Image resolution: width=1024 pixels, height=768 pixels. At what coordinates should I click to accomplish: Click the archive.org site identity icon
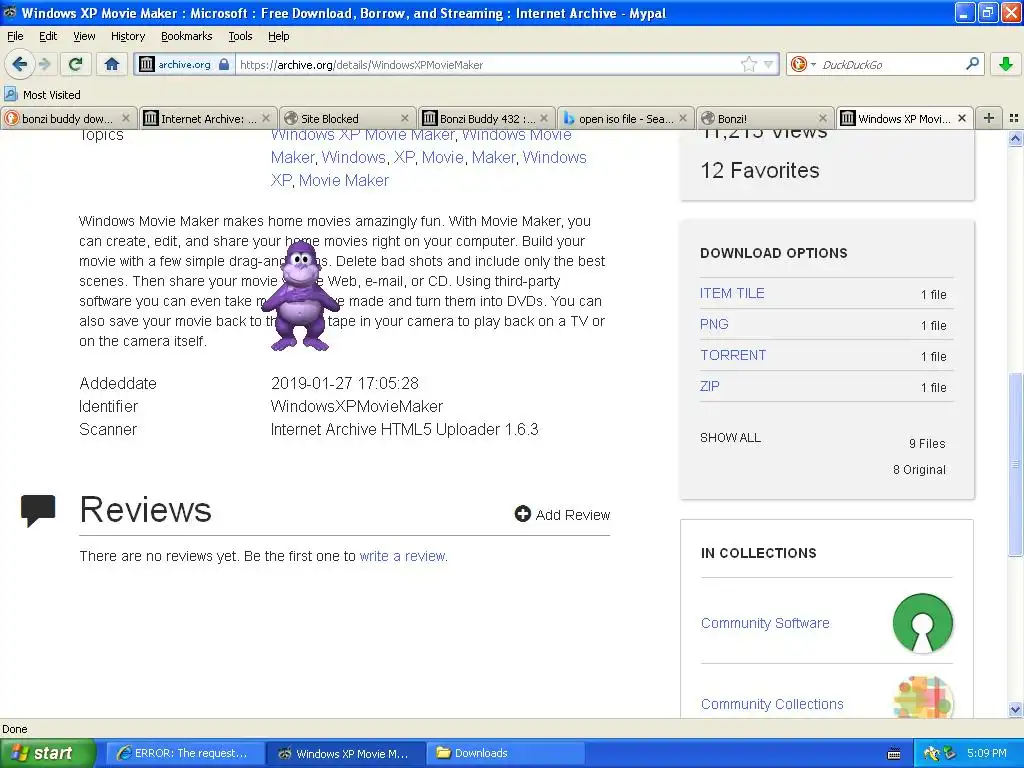[x=147, y=64]
